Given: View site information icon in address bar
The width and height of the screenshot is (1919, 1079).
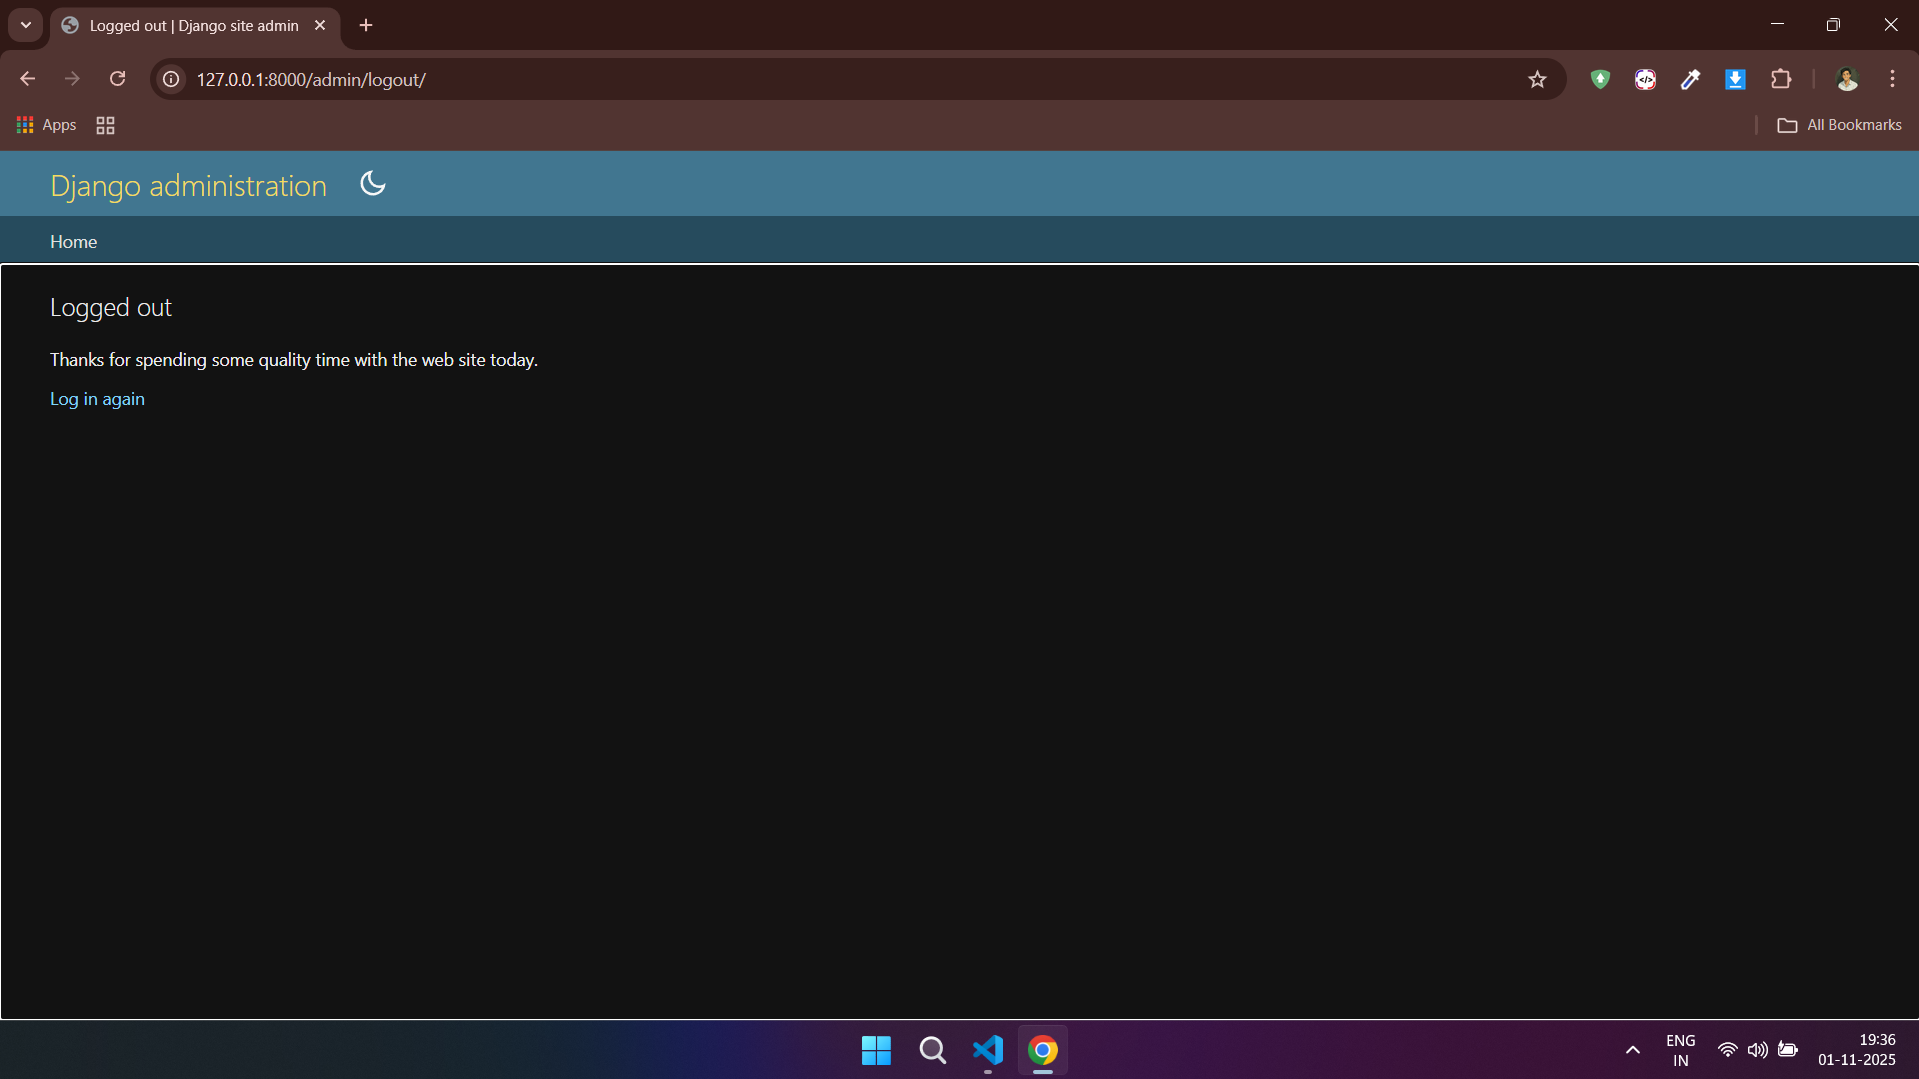Looking at the screenshot, I should [171, 79].
